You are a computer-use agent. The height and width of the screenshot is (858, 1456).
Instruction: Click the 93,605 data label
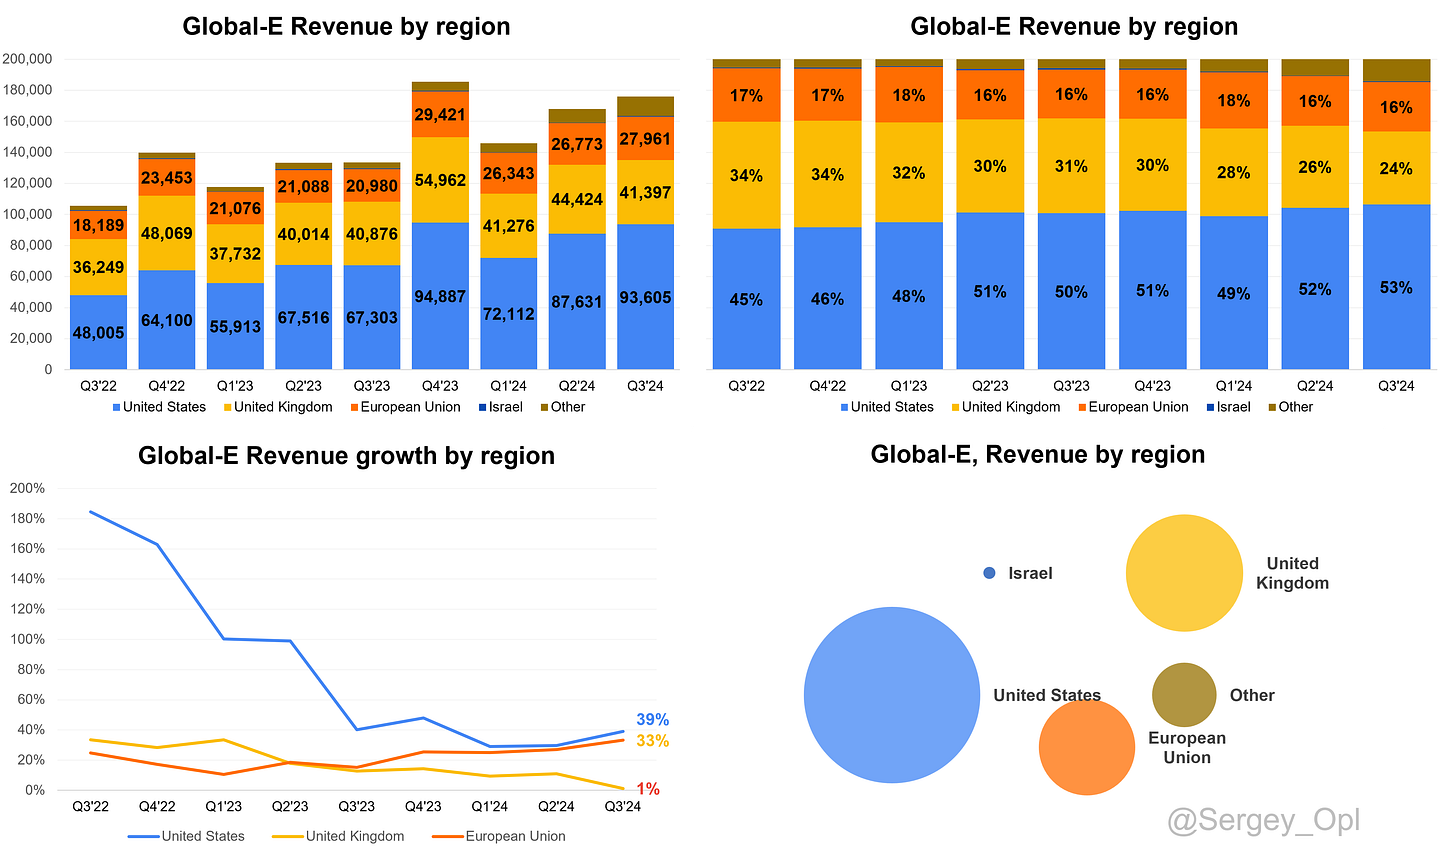point(645,298)
